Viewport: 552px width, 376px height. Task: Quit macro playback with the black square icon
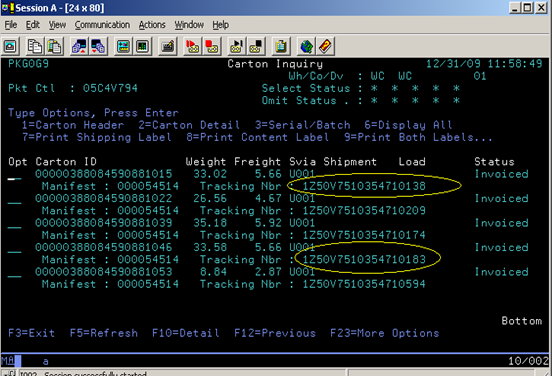click(x=256, y=46)
